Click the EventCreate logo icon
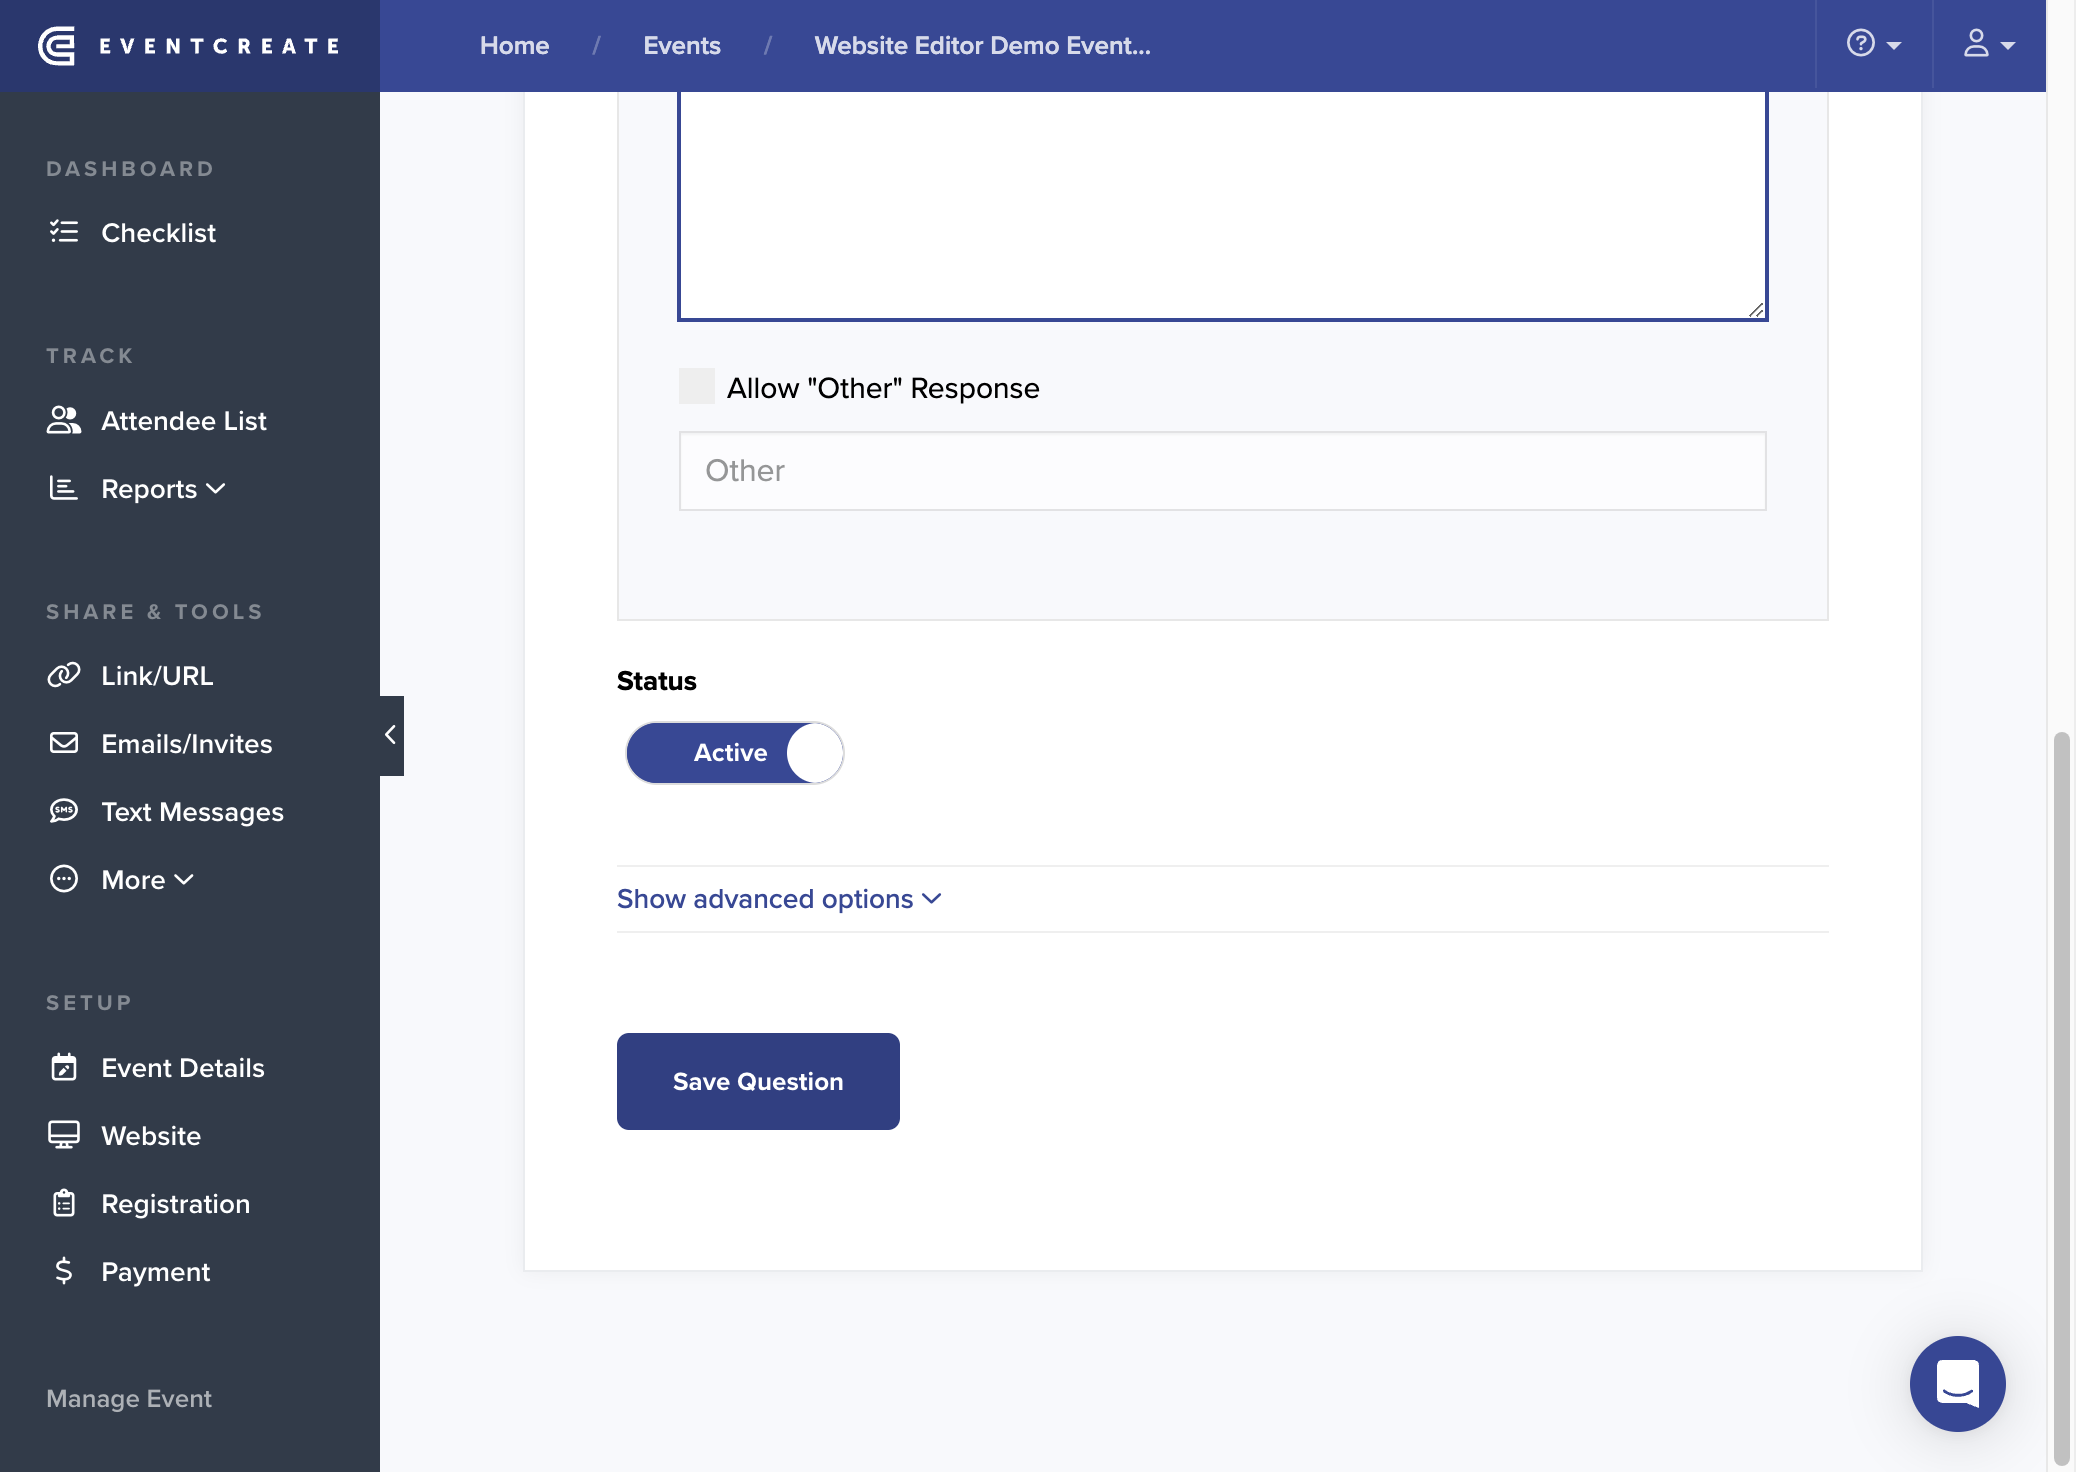The image size is (2076, 1472). click(x=57, y=46)
